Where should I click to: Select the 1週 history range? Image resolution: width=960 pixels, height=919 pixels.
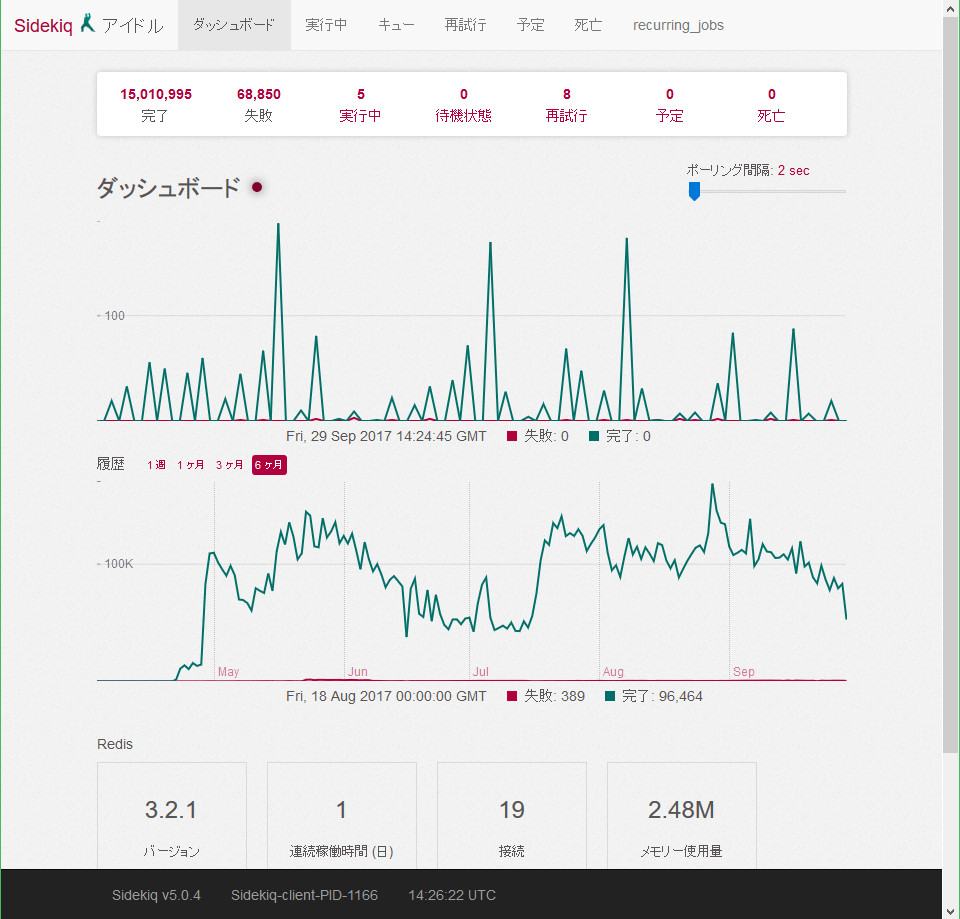pos(156,465)
